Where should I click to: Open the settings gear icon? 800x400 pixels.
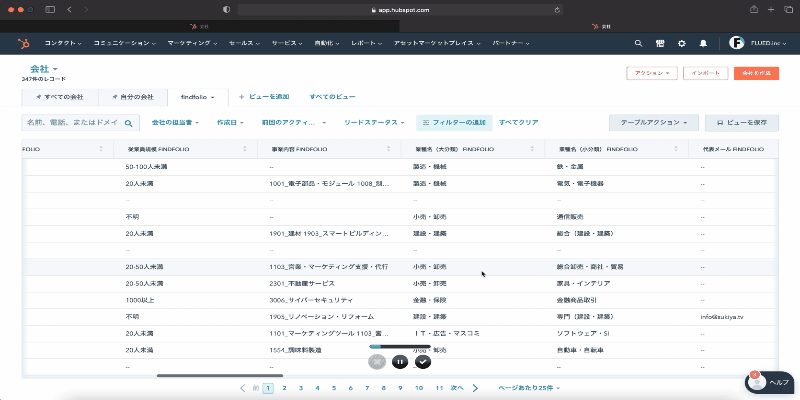click(x=682, y=44)
